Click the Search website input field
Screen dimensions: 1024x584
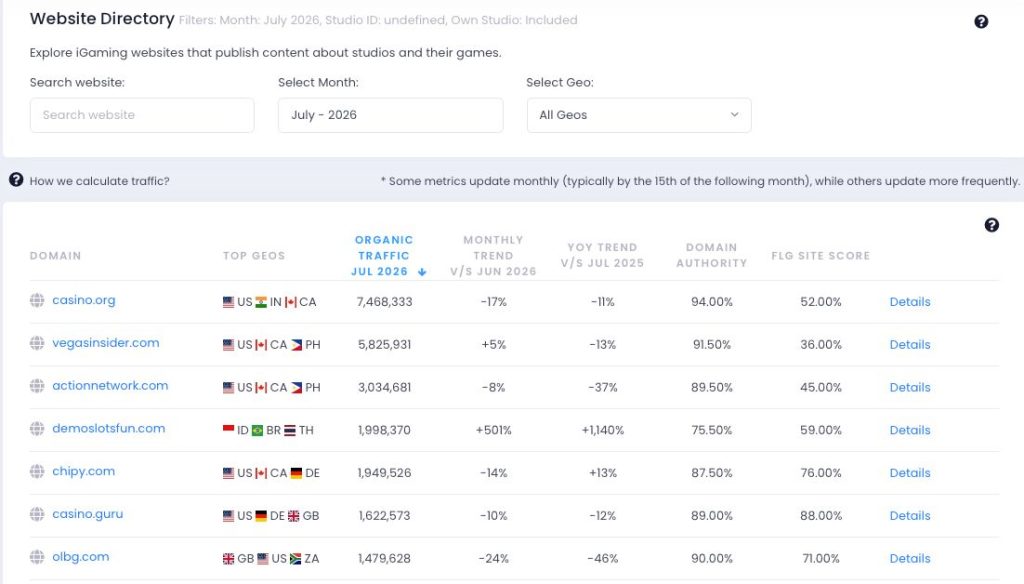142,115
